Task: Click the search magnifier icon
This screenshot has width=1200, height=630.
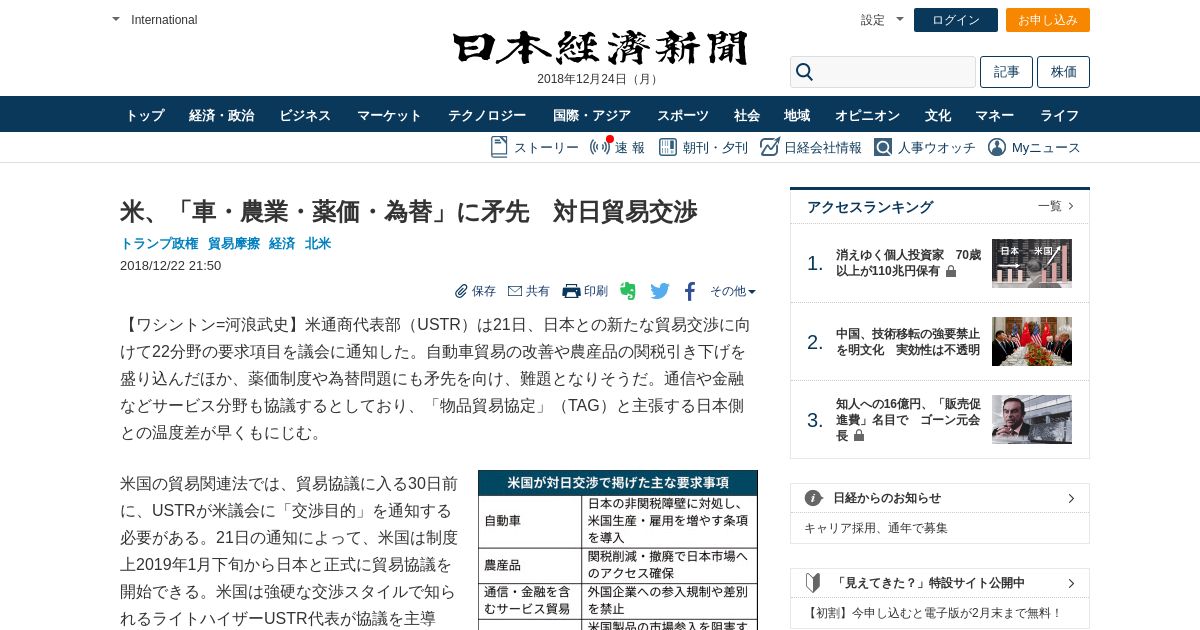Action: pyautogui.click(x=804, y=72)
